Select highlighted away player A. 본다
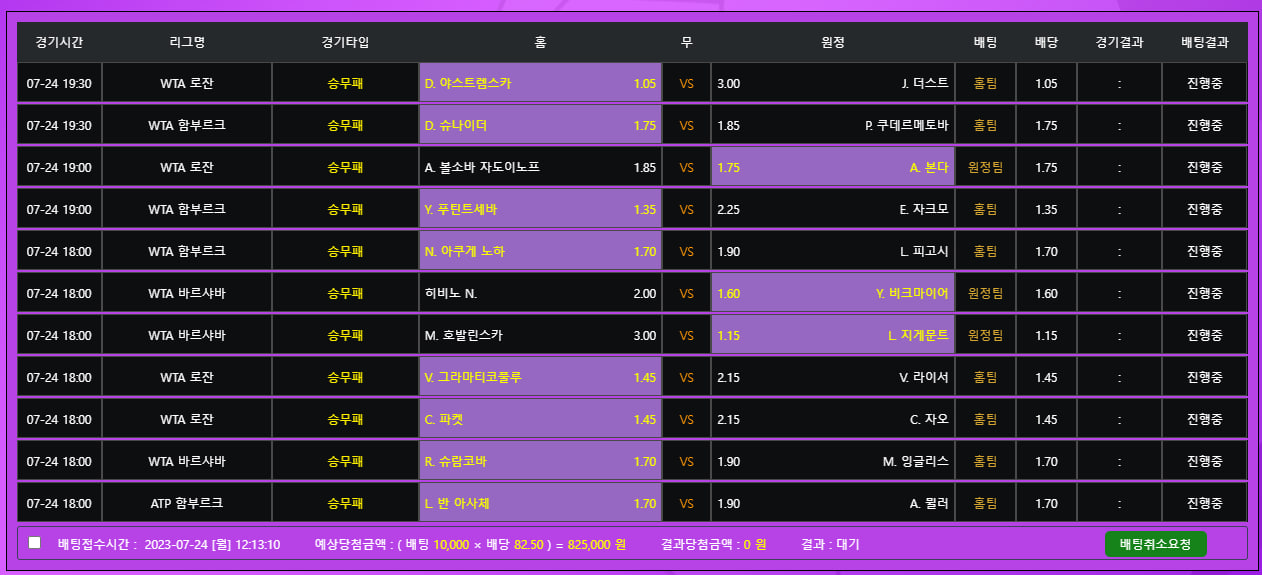The height and width of the screenshot is (575, 1262). pyautogui.click(x=833, y=168)
